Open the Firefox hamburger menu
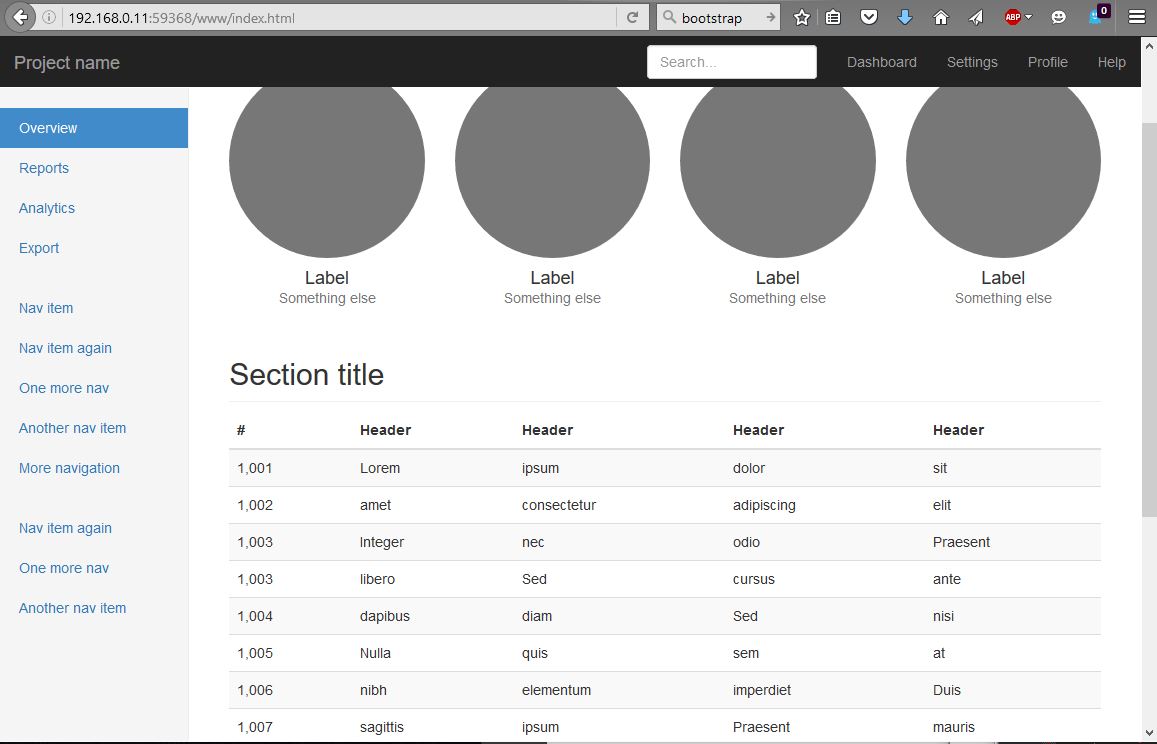The width and height of the screenshot is (1157, 744). pyautogui.click(x=1136, y=17)
